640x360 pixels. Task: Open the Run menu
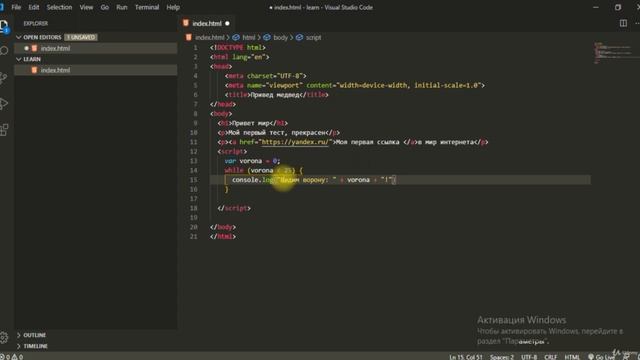pos(122,7)
